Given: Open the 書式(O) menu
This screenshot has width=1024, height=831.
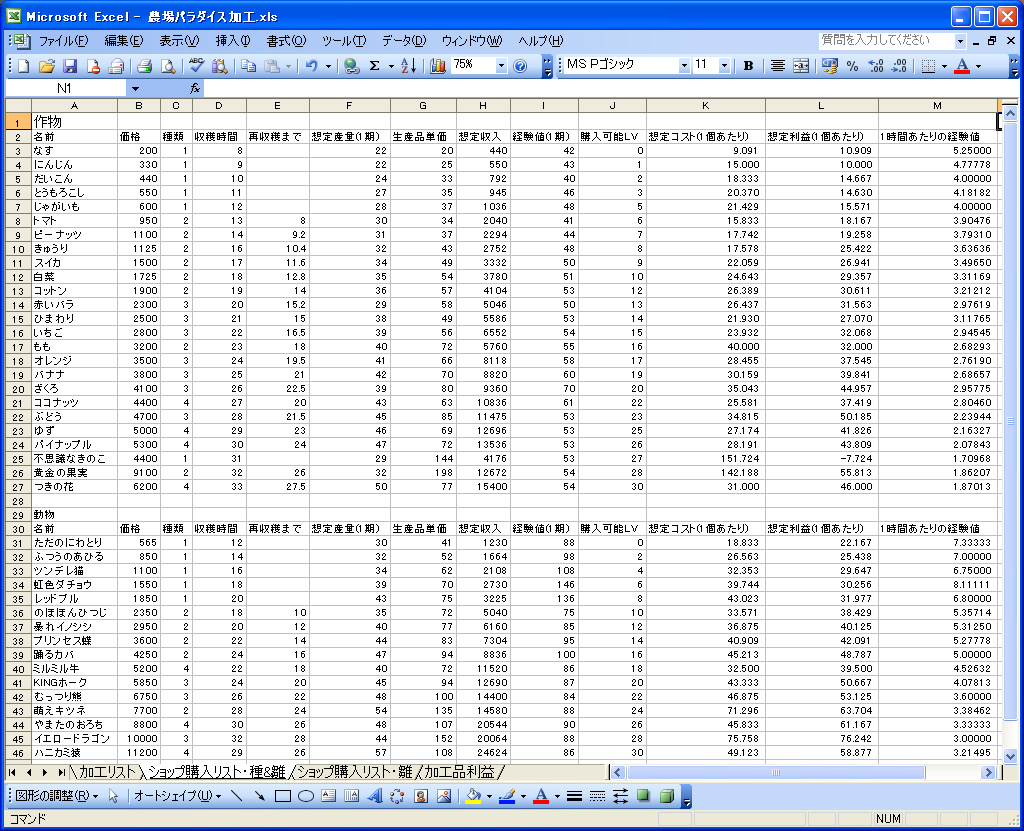Looking at the screenshot, I should pyautogui.click(x=285, y=41).
